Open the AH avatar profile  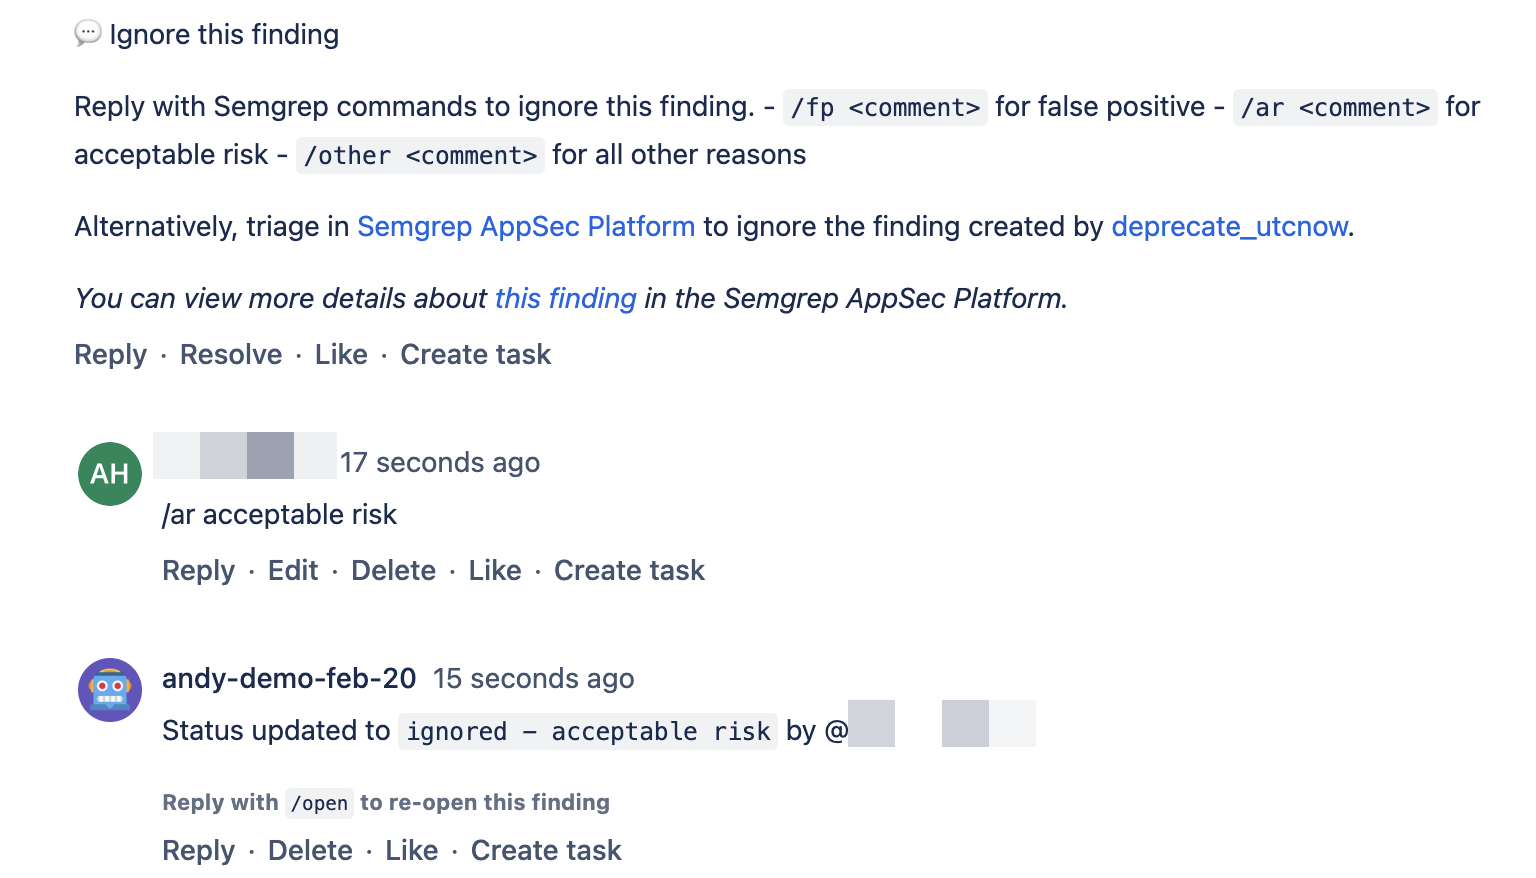pyautogui.click(x=109, y=474)
